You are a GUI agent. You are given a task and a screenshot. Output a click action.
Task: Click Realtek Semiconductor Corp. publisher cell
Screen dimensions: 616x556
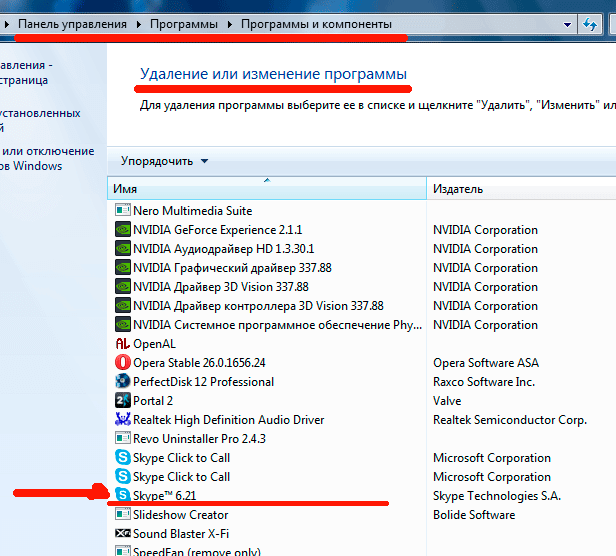click(x=510, y=420)
